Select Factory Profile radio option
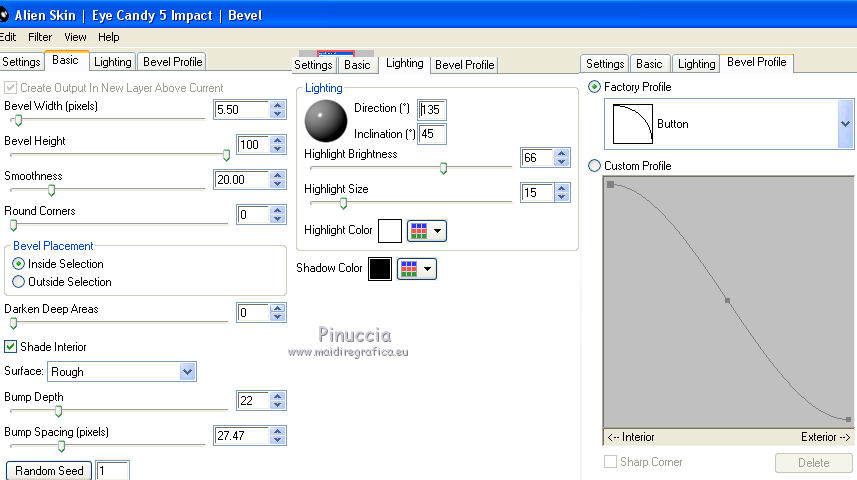The image size is (857, 480). [x=594, y=87]
